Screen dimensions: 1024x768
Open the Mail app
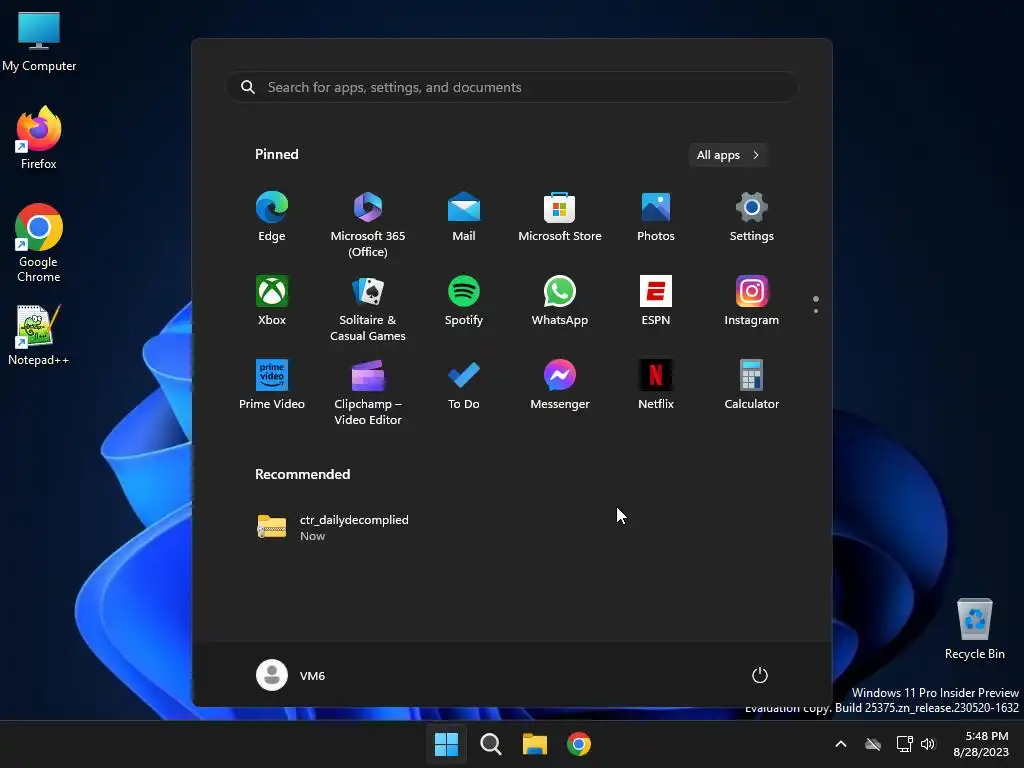pyautogui.click(x=464, y=217)
